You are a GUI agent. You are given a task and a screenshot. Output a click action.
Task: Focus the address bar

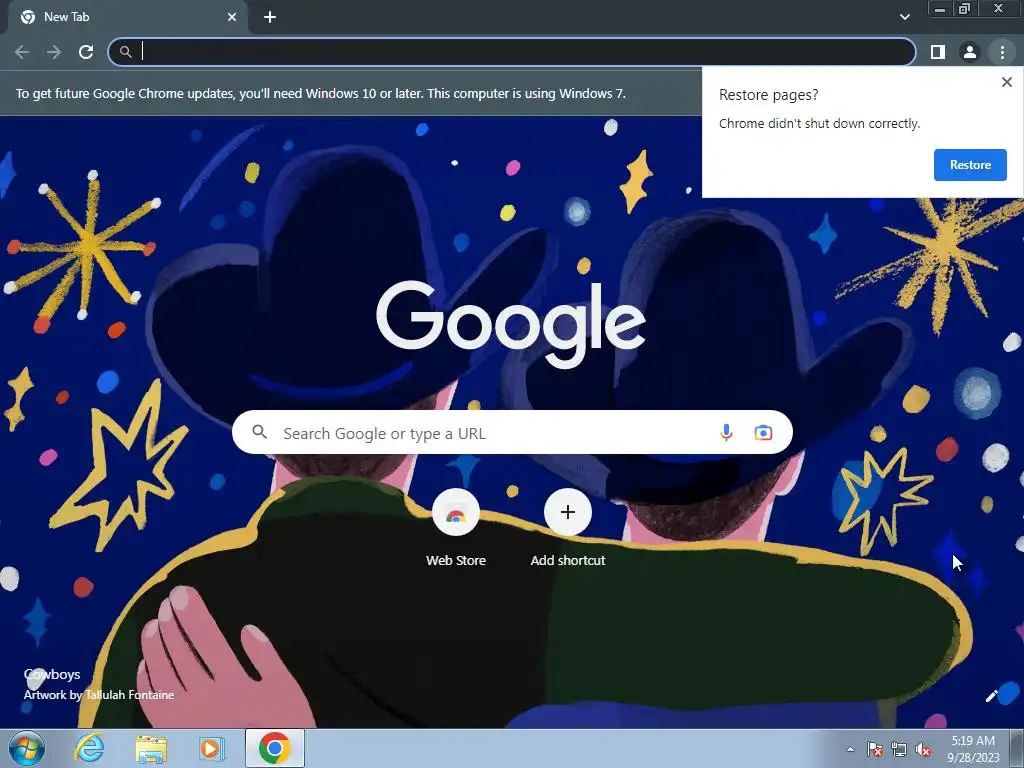[512, 52]
